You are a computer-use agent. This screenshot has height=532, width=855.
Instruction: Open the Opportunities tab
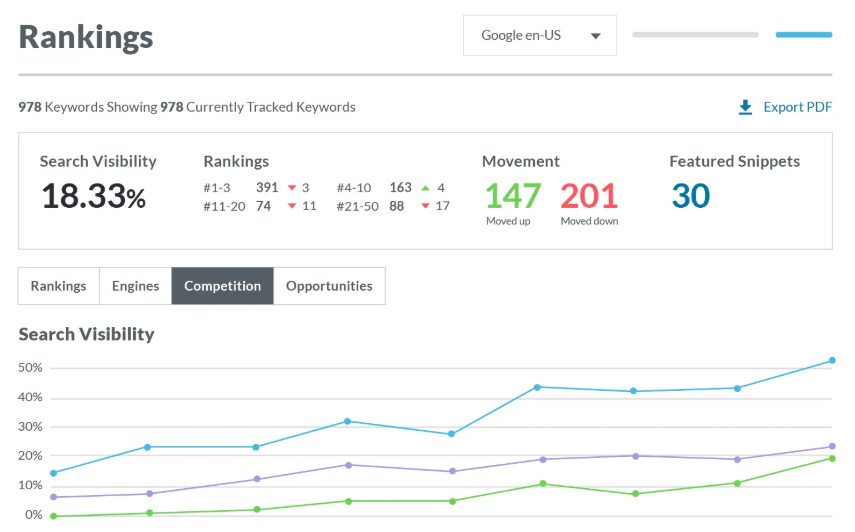click(x=329, y=286)
